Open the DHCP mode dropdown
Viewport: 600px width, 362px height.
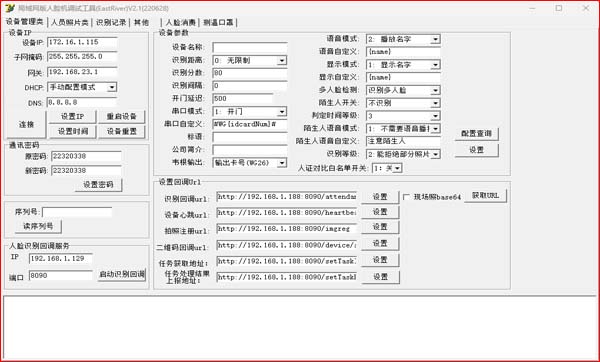click(x=112, y=87)
